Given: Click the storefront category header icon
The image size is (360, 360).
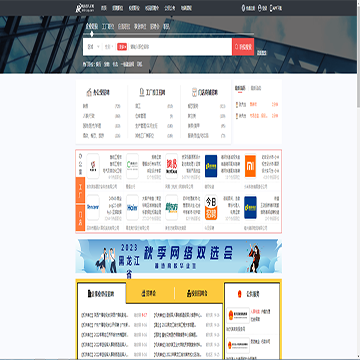Looking at the screenshot, I should point(195,92).
